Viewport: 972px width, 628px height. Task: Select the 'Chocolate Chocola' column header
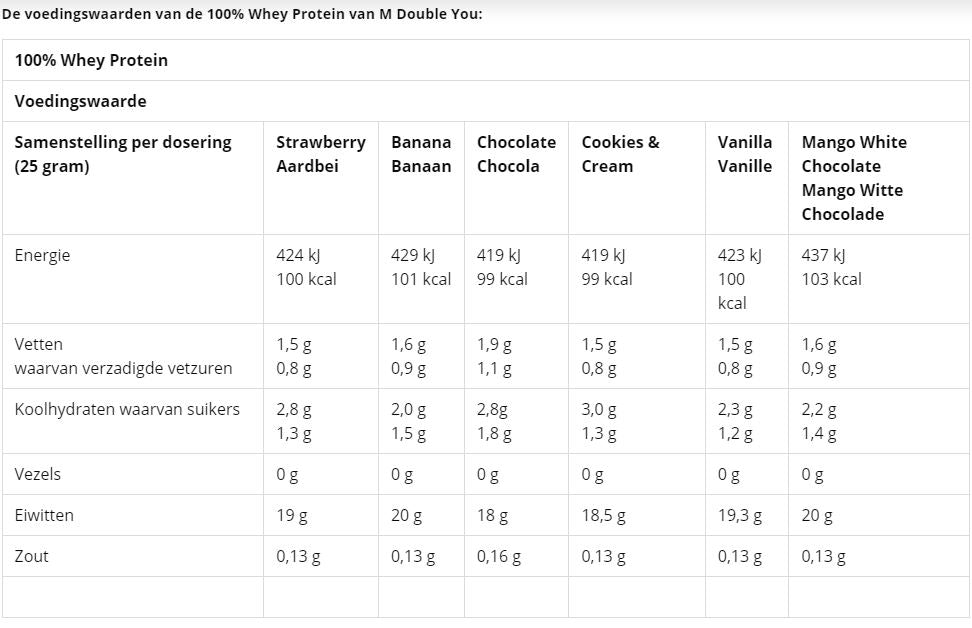point(516,154)
